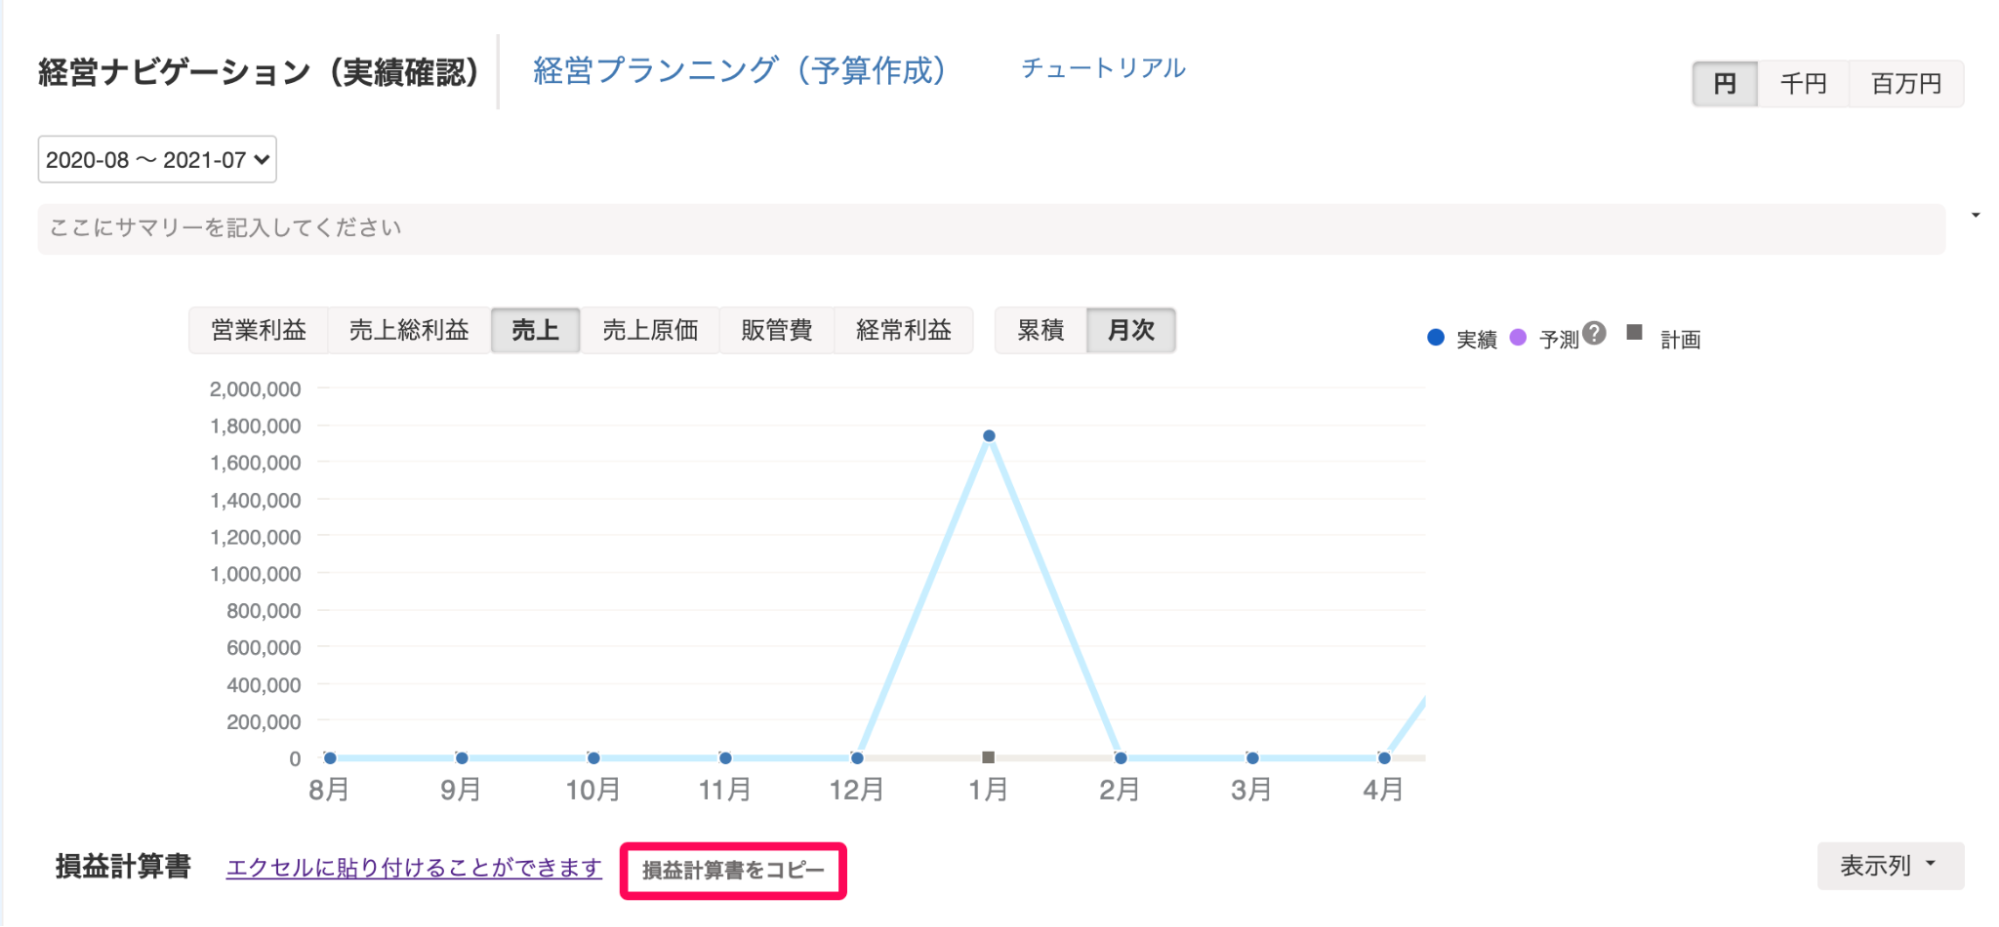Viewport: 1999px width, 927px height.
Task: Click the 3月 data point
Action: pos(1252,758)
